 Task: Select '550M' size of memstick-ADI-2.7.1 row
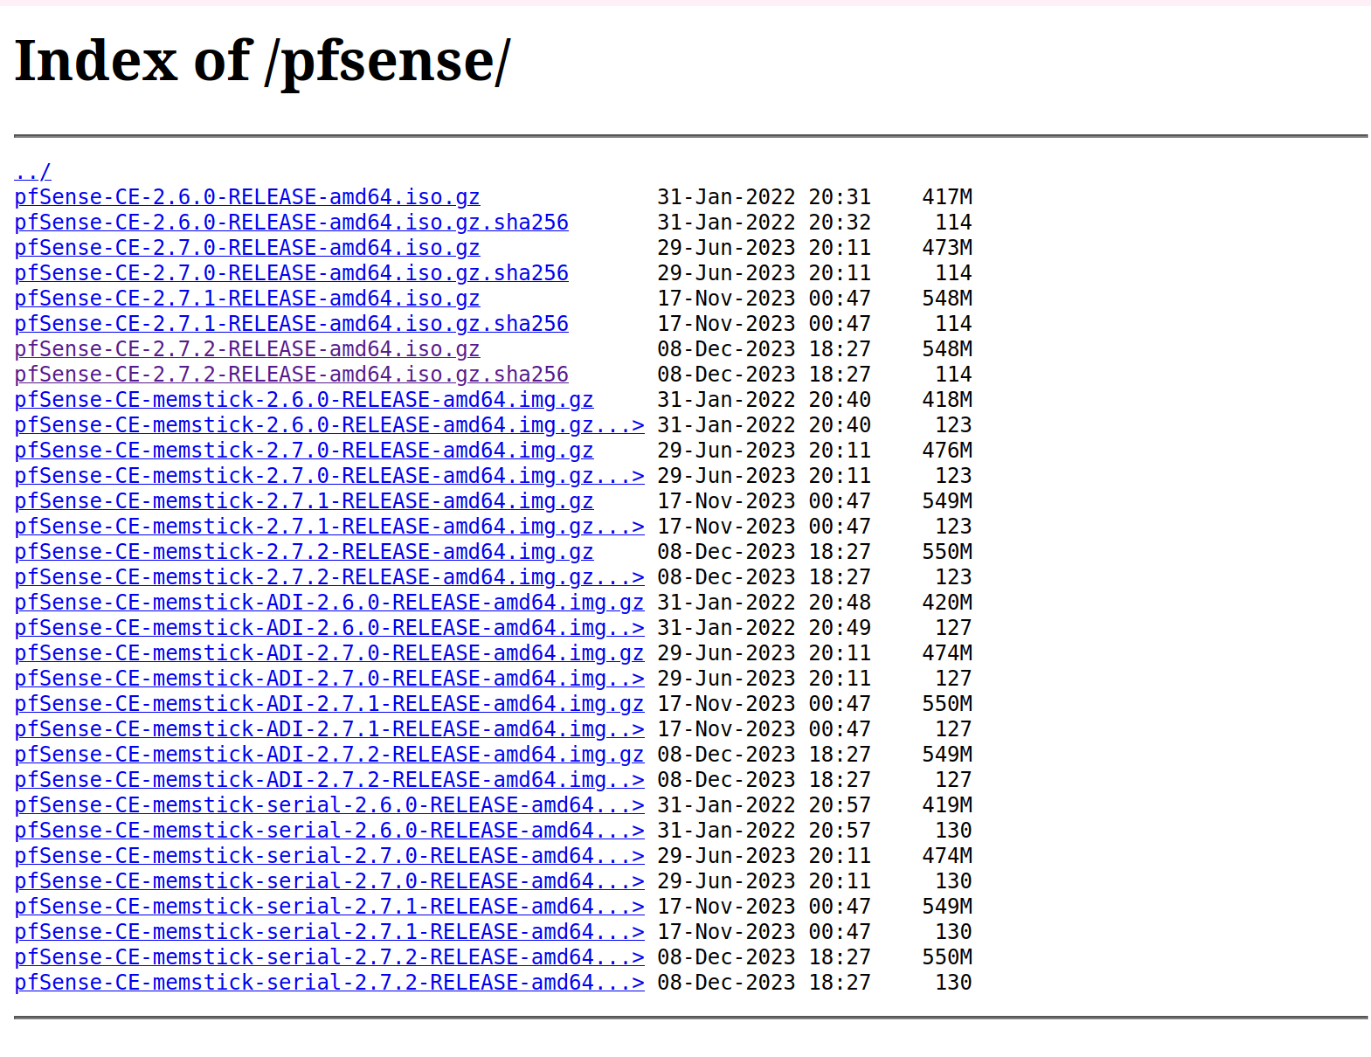(x=947, y=704)
